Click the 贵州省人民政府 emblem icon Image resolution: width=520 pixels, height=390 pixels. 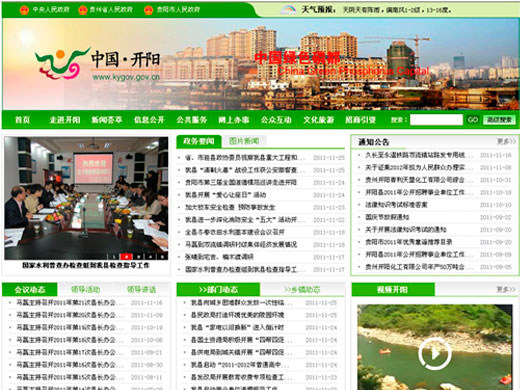(x=82, y=10)
